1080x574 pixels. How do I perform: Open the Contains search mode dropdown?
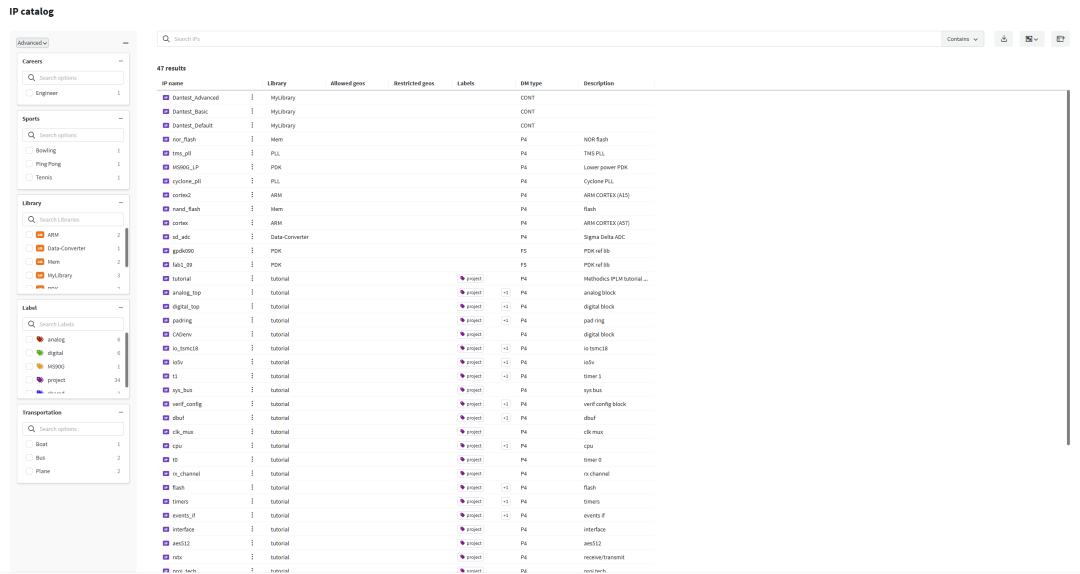(962, 39)
